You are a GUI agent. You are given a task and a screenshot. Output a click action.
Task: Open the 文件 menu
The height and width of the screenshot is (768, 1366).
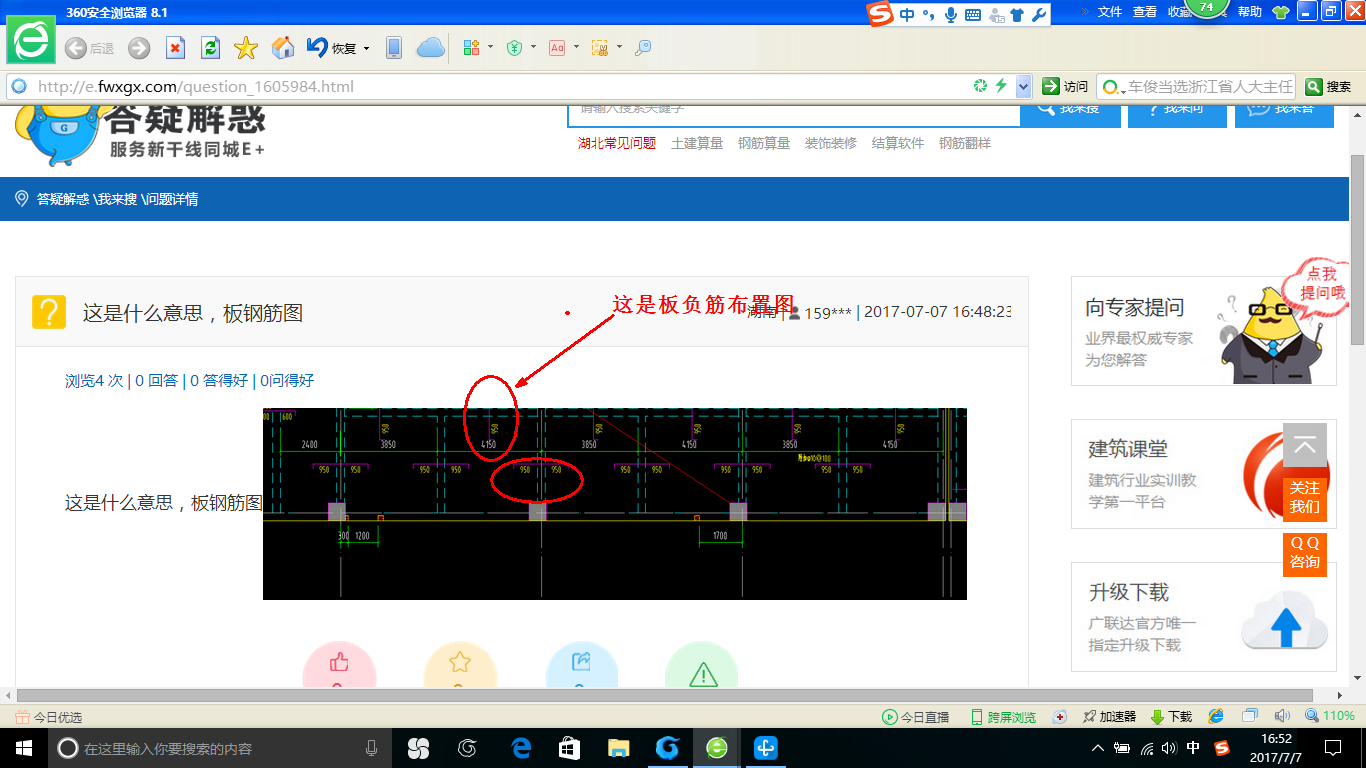(x=1110, y=12)
